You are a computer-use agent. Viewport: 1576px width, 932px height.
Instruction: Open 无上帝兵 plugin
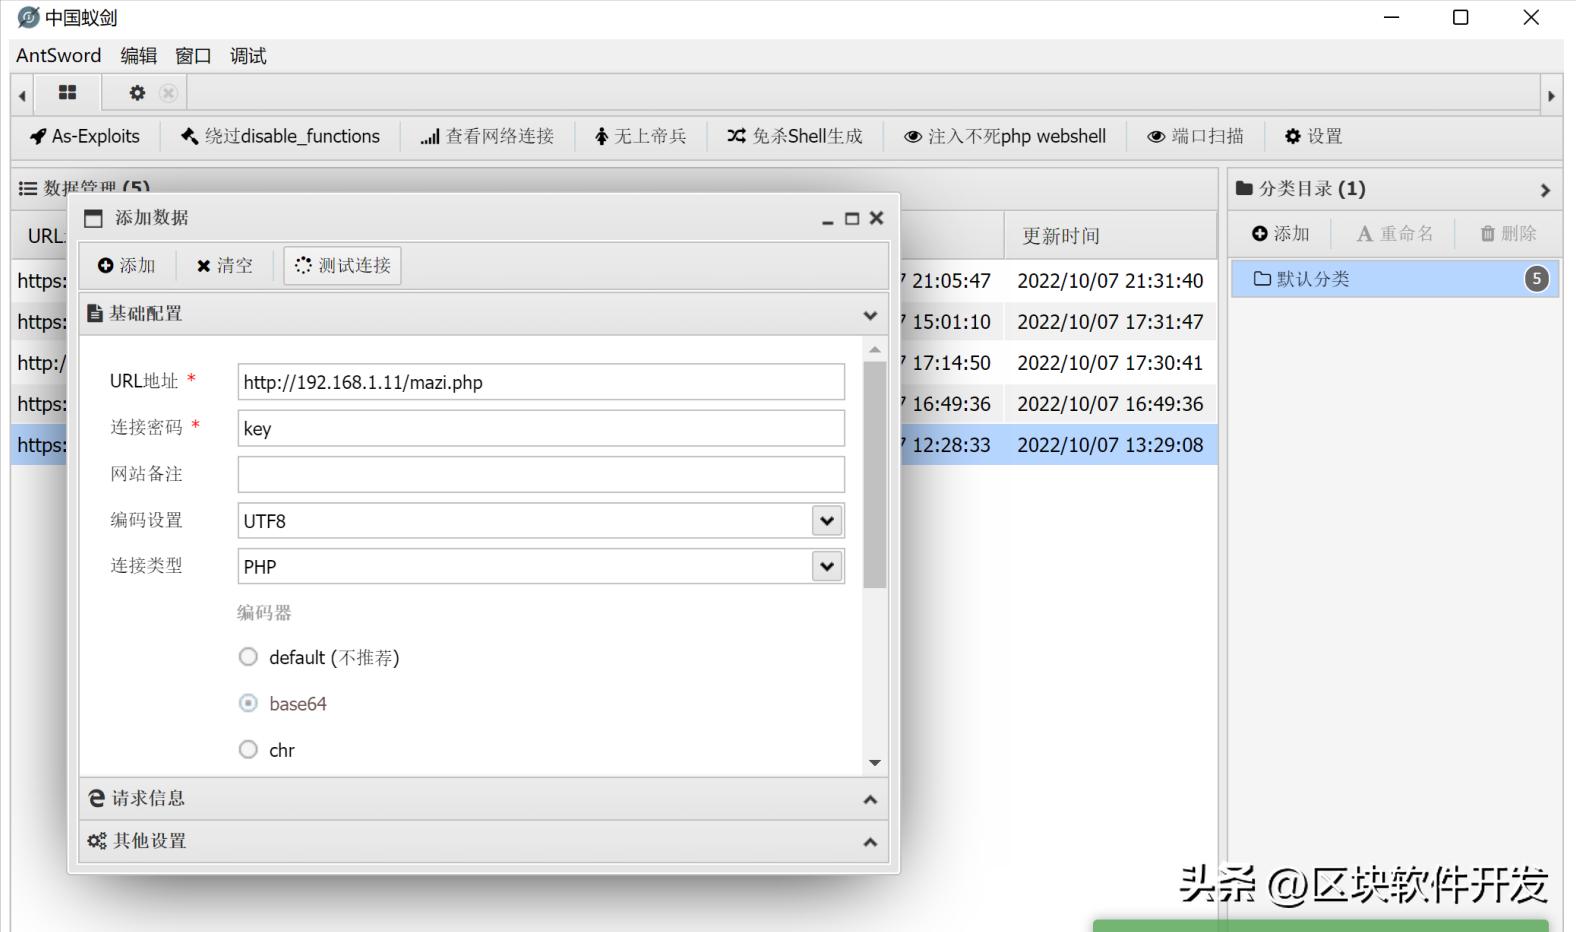click(640, 136)
